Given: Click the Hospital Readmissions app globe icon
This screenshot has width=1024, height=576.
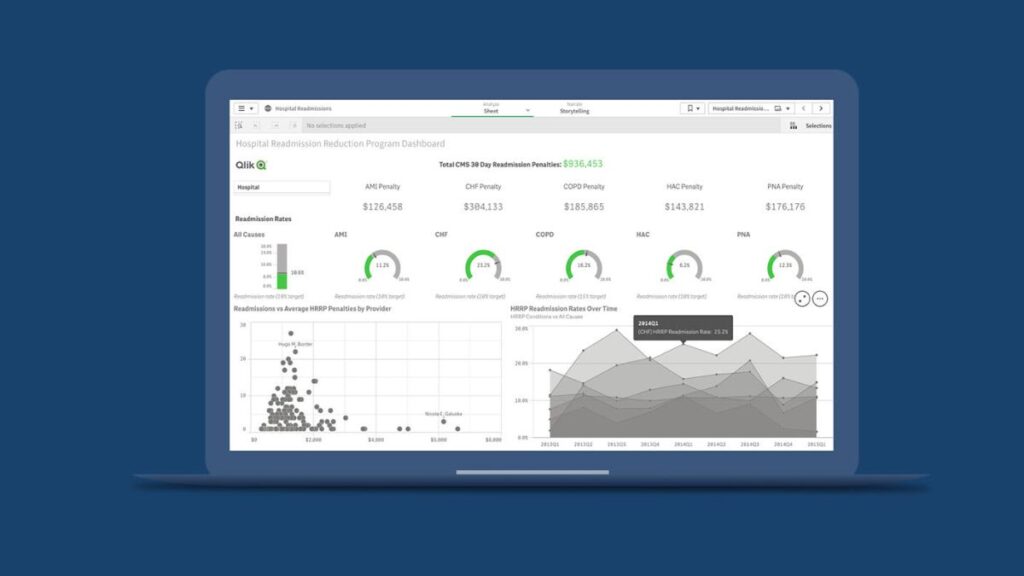Looking at the screenshot, I should [268, 108].
